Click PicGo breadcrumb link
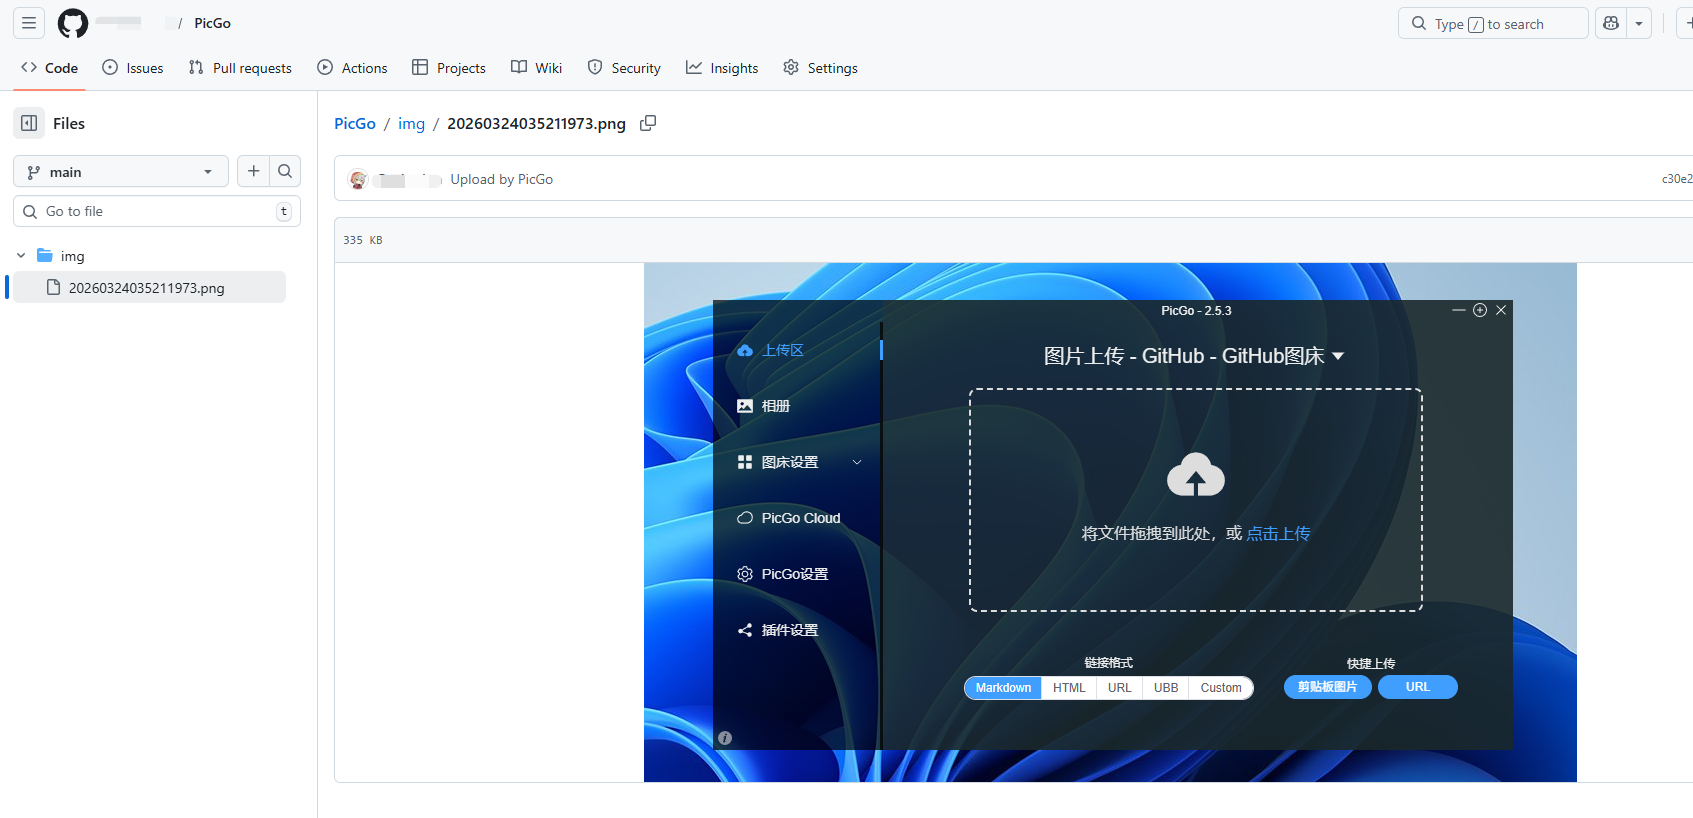 tap(355, 123)
